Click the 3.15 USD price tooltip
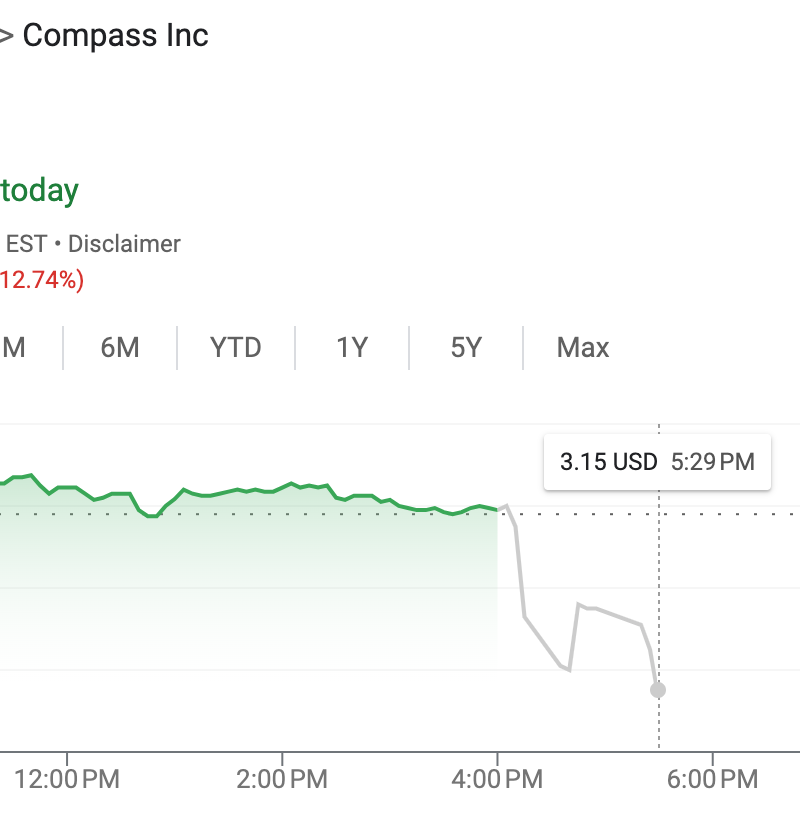This screenshot has height=830, width=800. [609, 462]
